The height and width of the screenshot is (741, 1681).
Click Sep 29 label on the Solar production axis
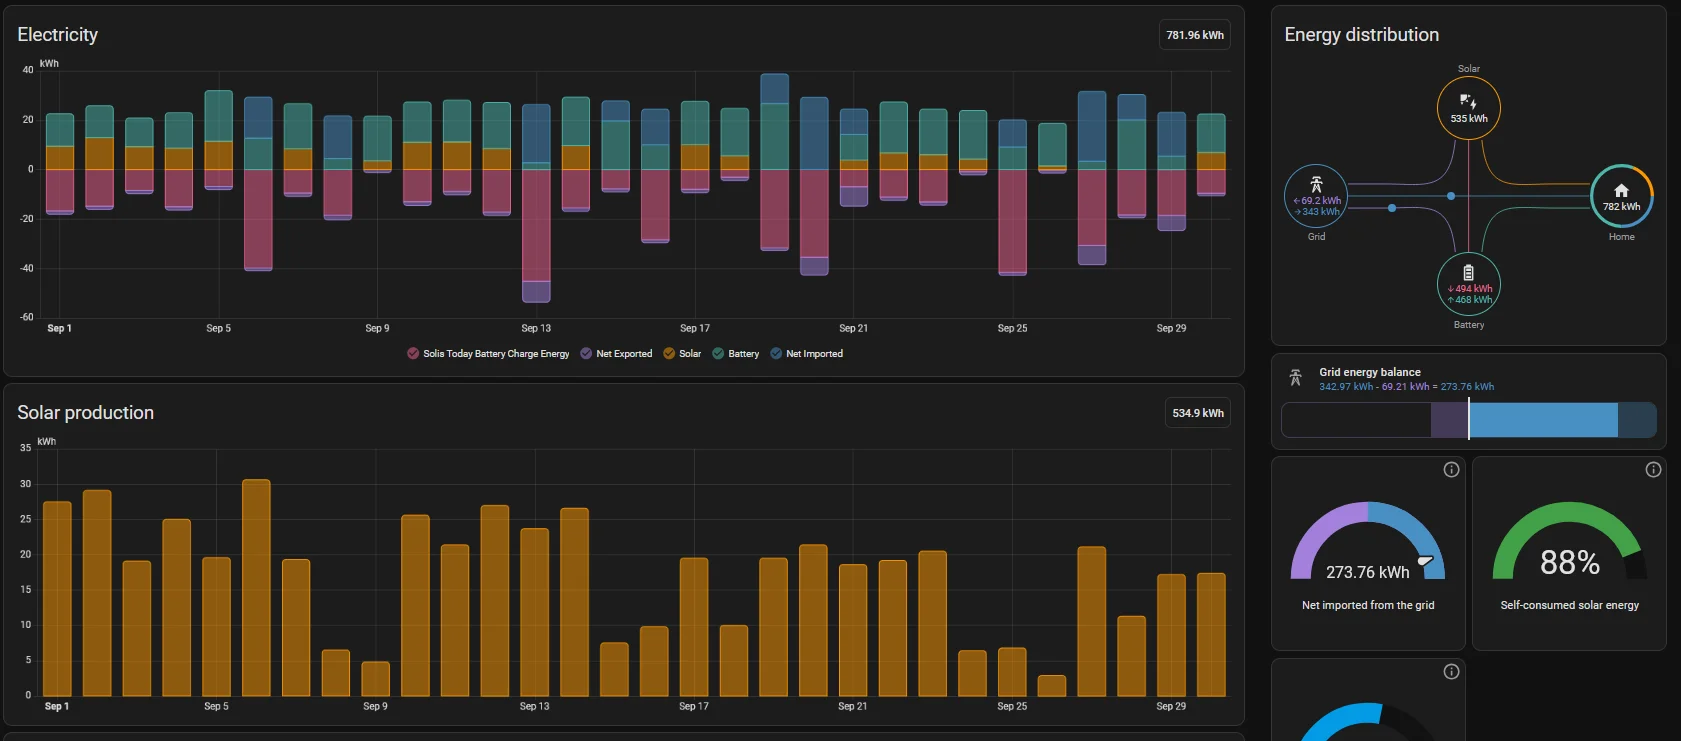1171,706
